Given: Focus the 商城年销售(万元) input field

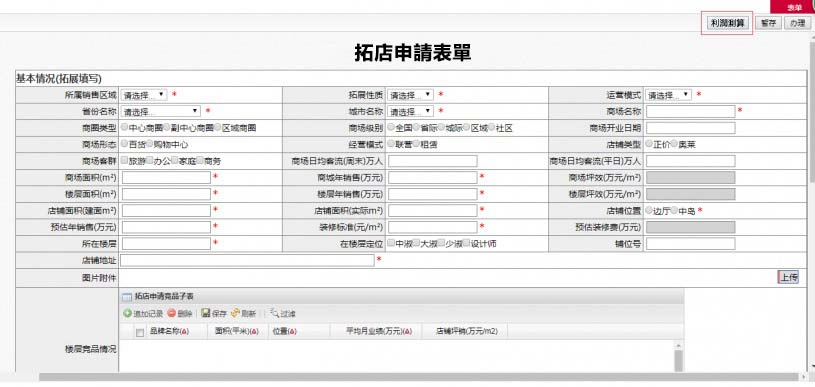Looking at the screenshot, I should 432,178.
